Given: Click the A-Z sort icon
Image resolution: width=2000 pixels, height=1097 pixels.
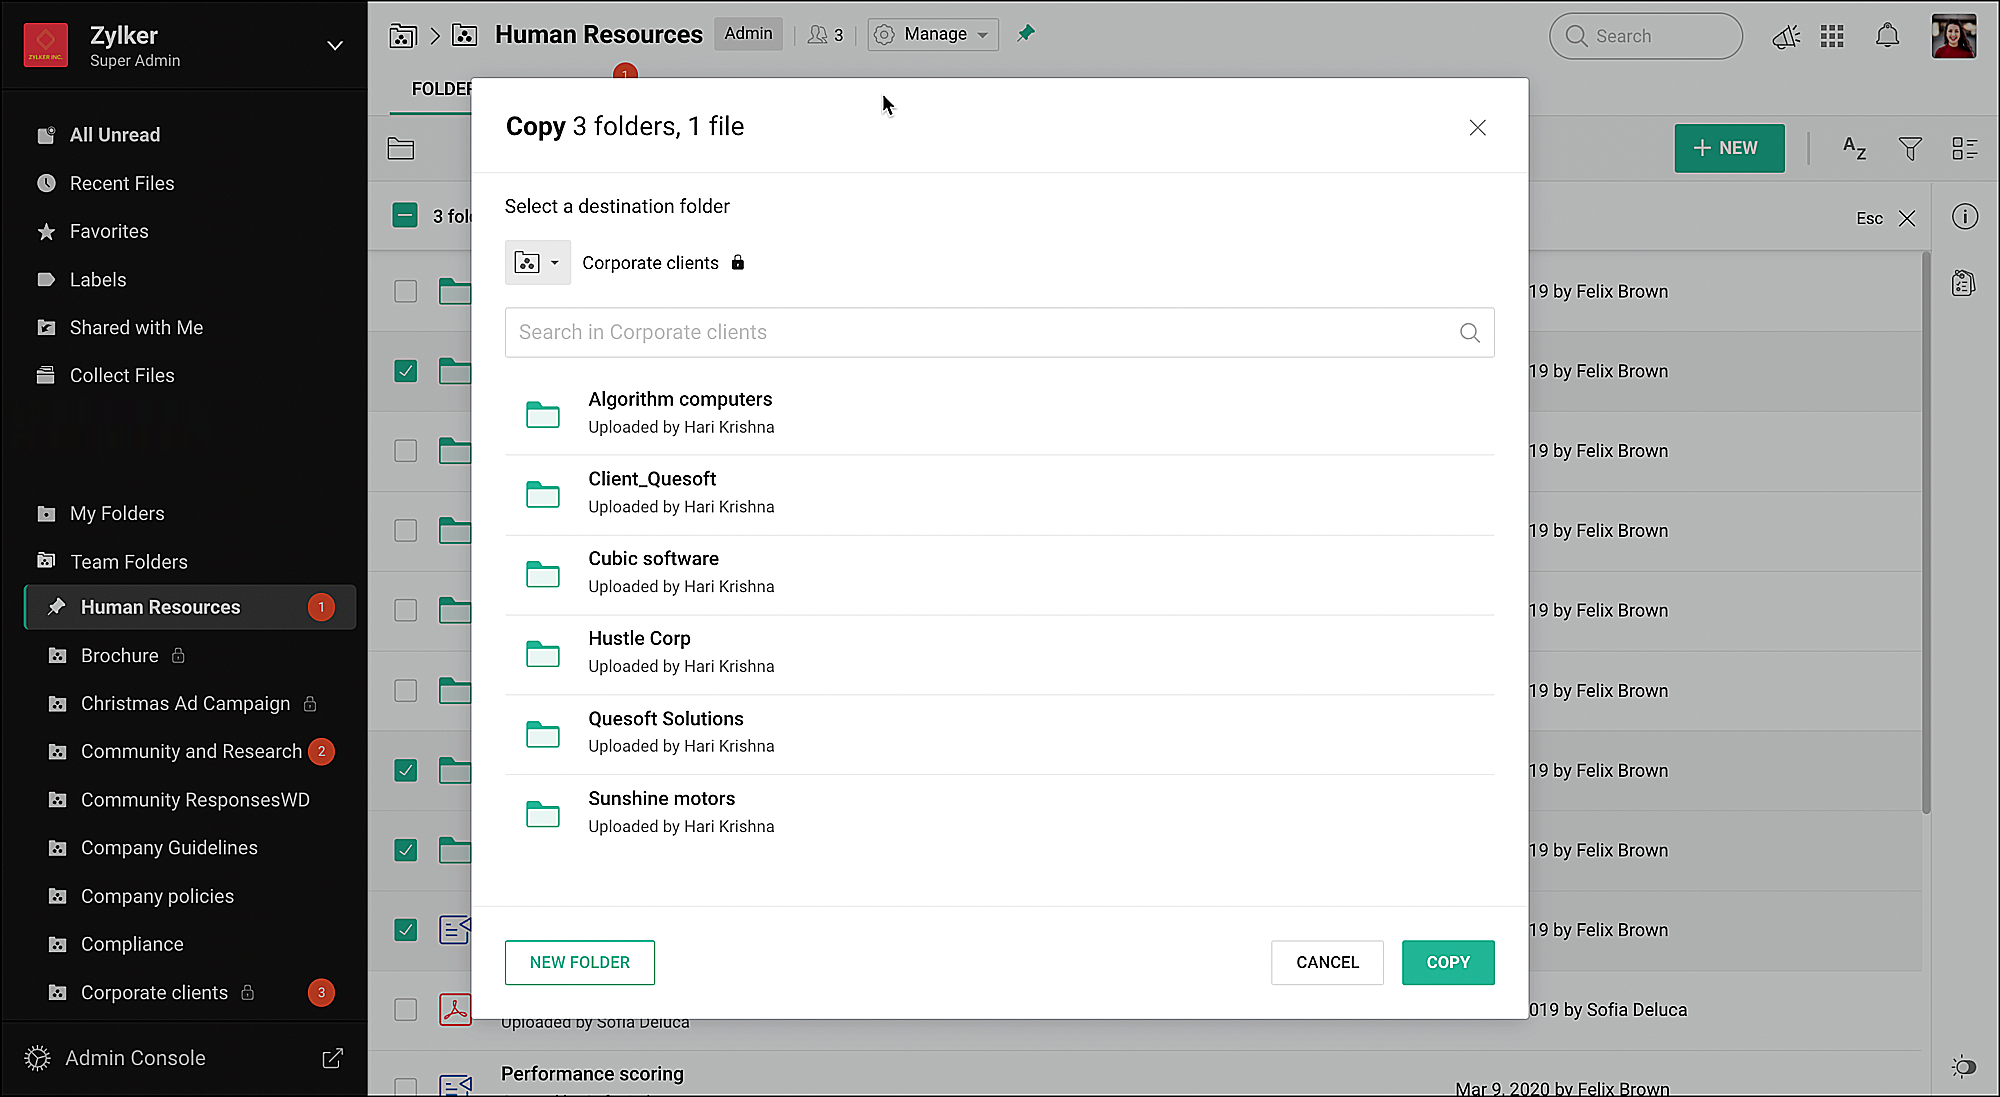Looking at the screenshot, I should click(1854, 148).
